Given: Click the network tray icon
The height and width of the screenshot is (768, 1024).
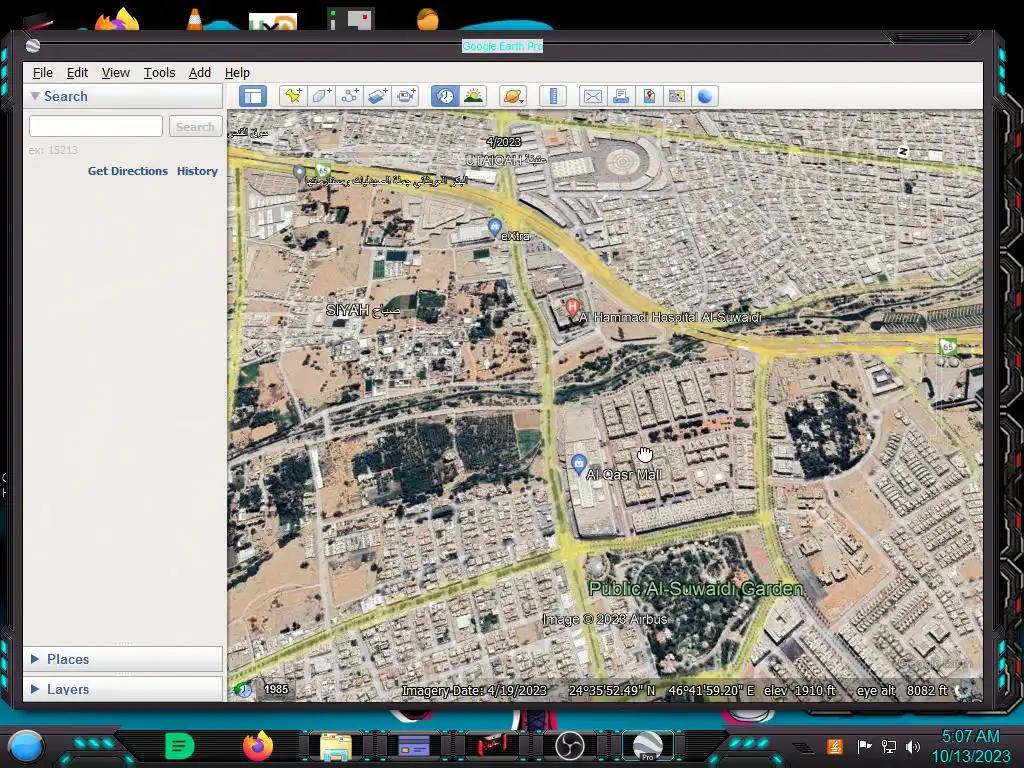Looking at the screenshot, I should click(888, 746).
